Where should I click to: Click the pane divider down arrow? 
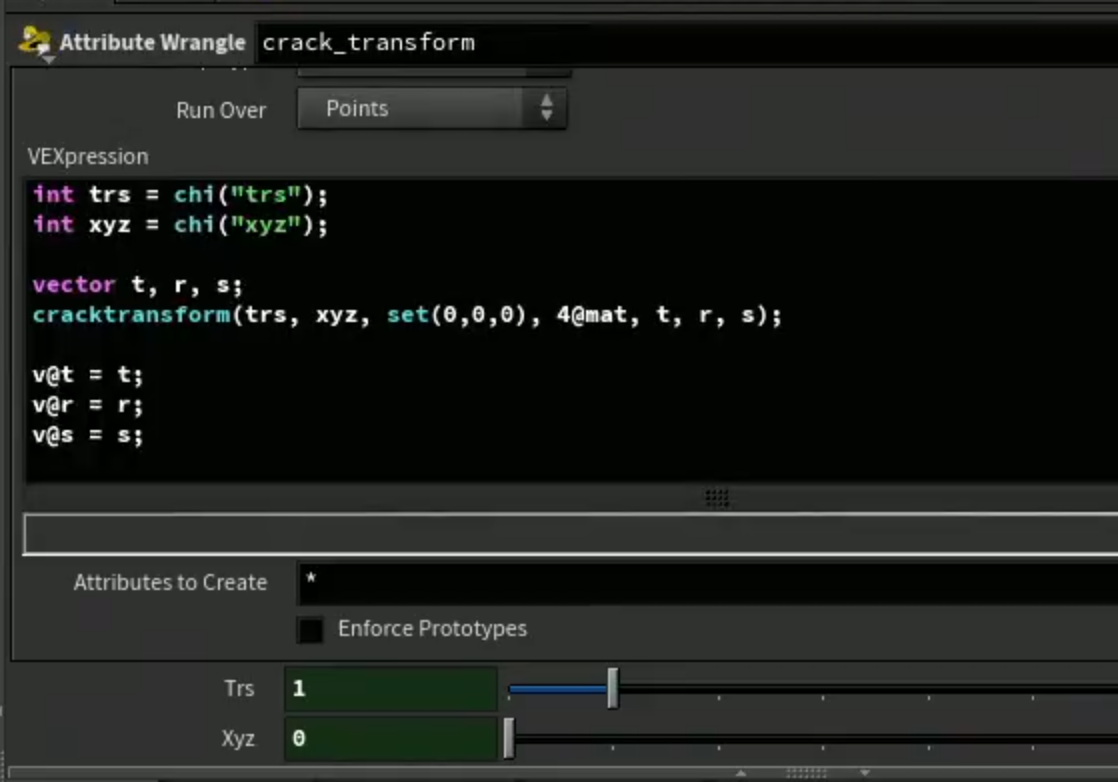coord(864,773)
